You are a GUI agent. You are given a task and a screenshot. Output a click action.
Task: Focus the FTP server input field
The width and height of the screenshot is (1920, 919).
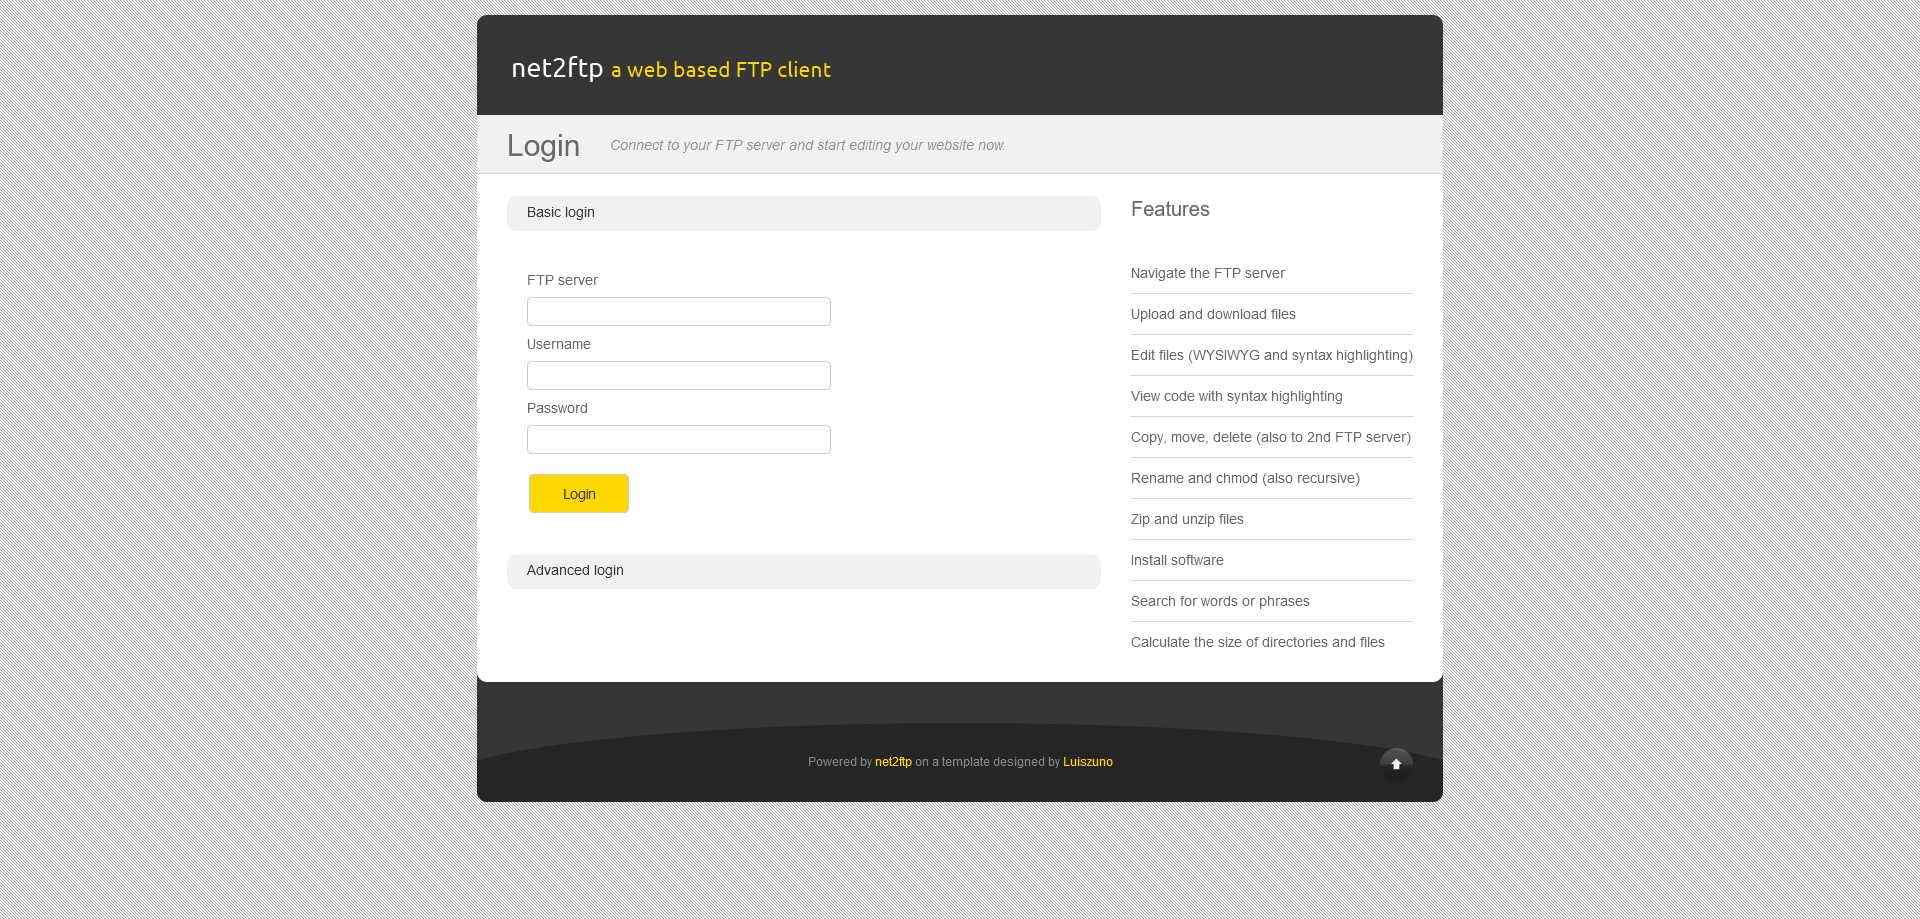click(679, 312)
